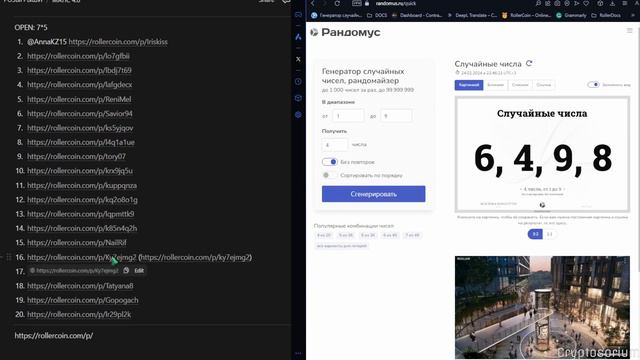Click the 'до' range end field
640x360 pixels.
point(396,116)
